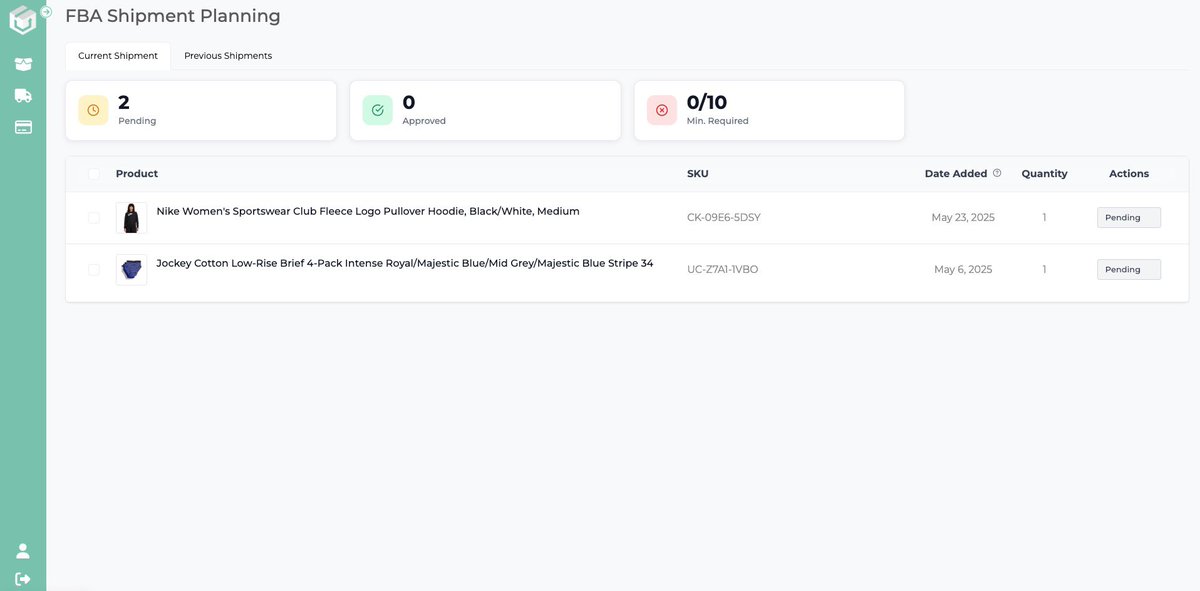Viewport: 1200px width, 591px height.
Task: Click the Nike hoodie product thumbnail
Action: [x=131, y=216]
